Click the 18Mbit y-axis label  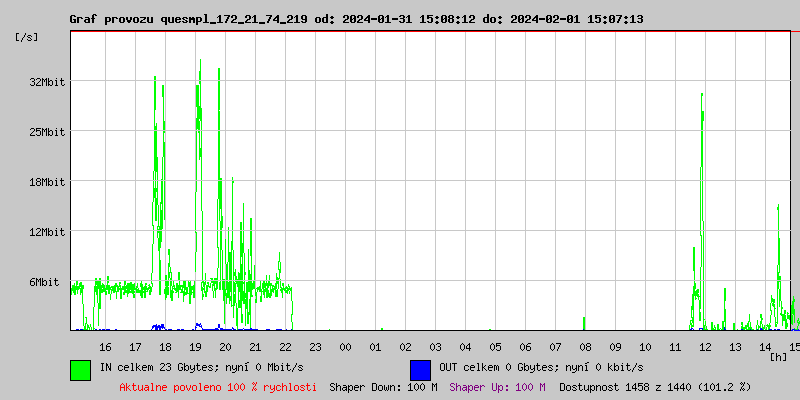[x=47, y=182]
